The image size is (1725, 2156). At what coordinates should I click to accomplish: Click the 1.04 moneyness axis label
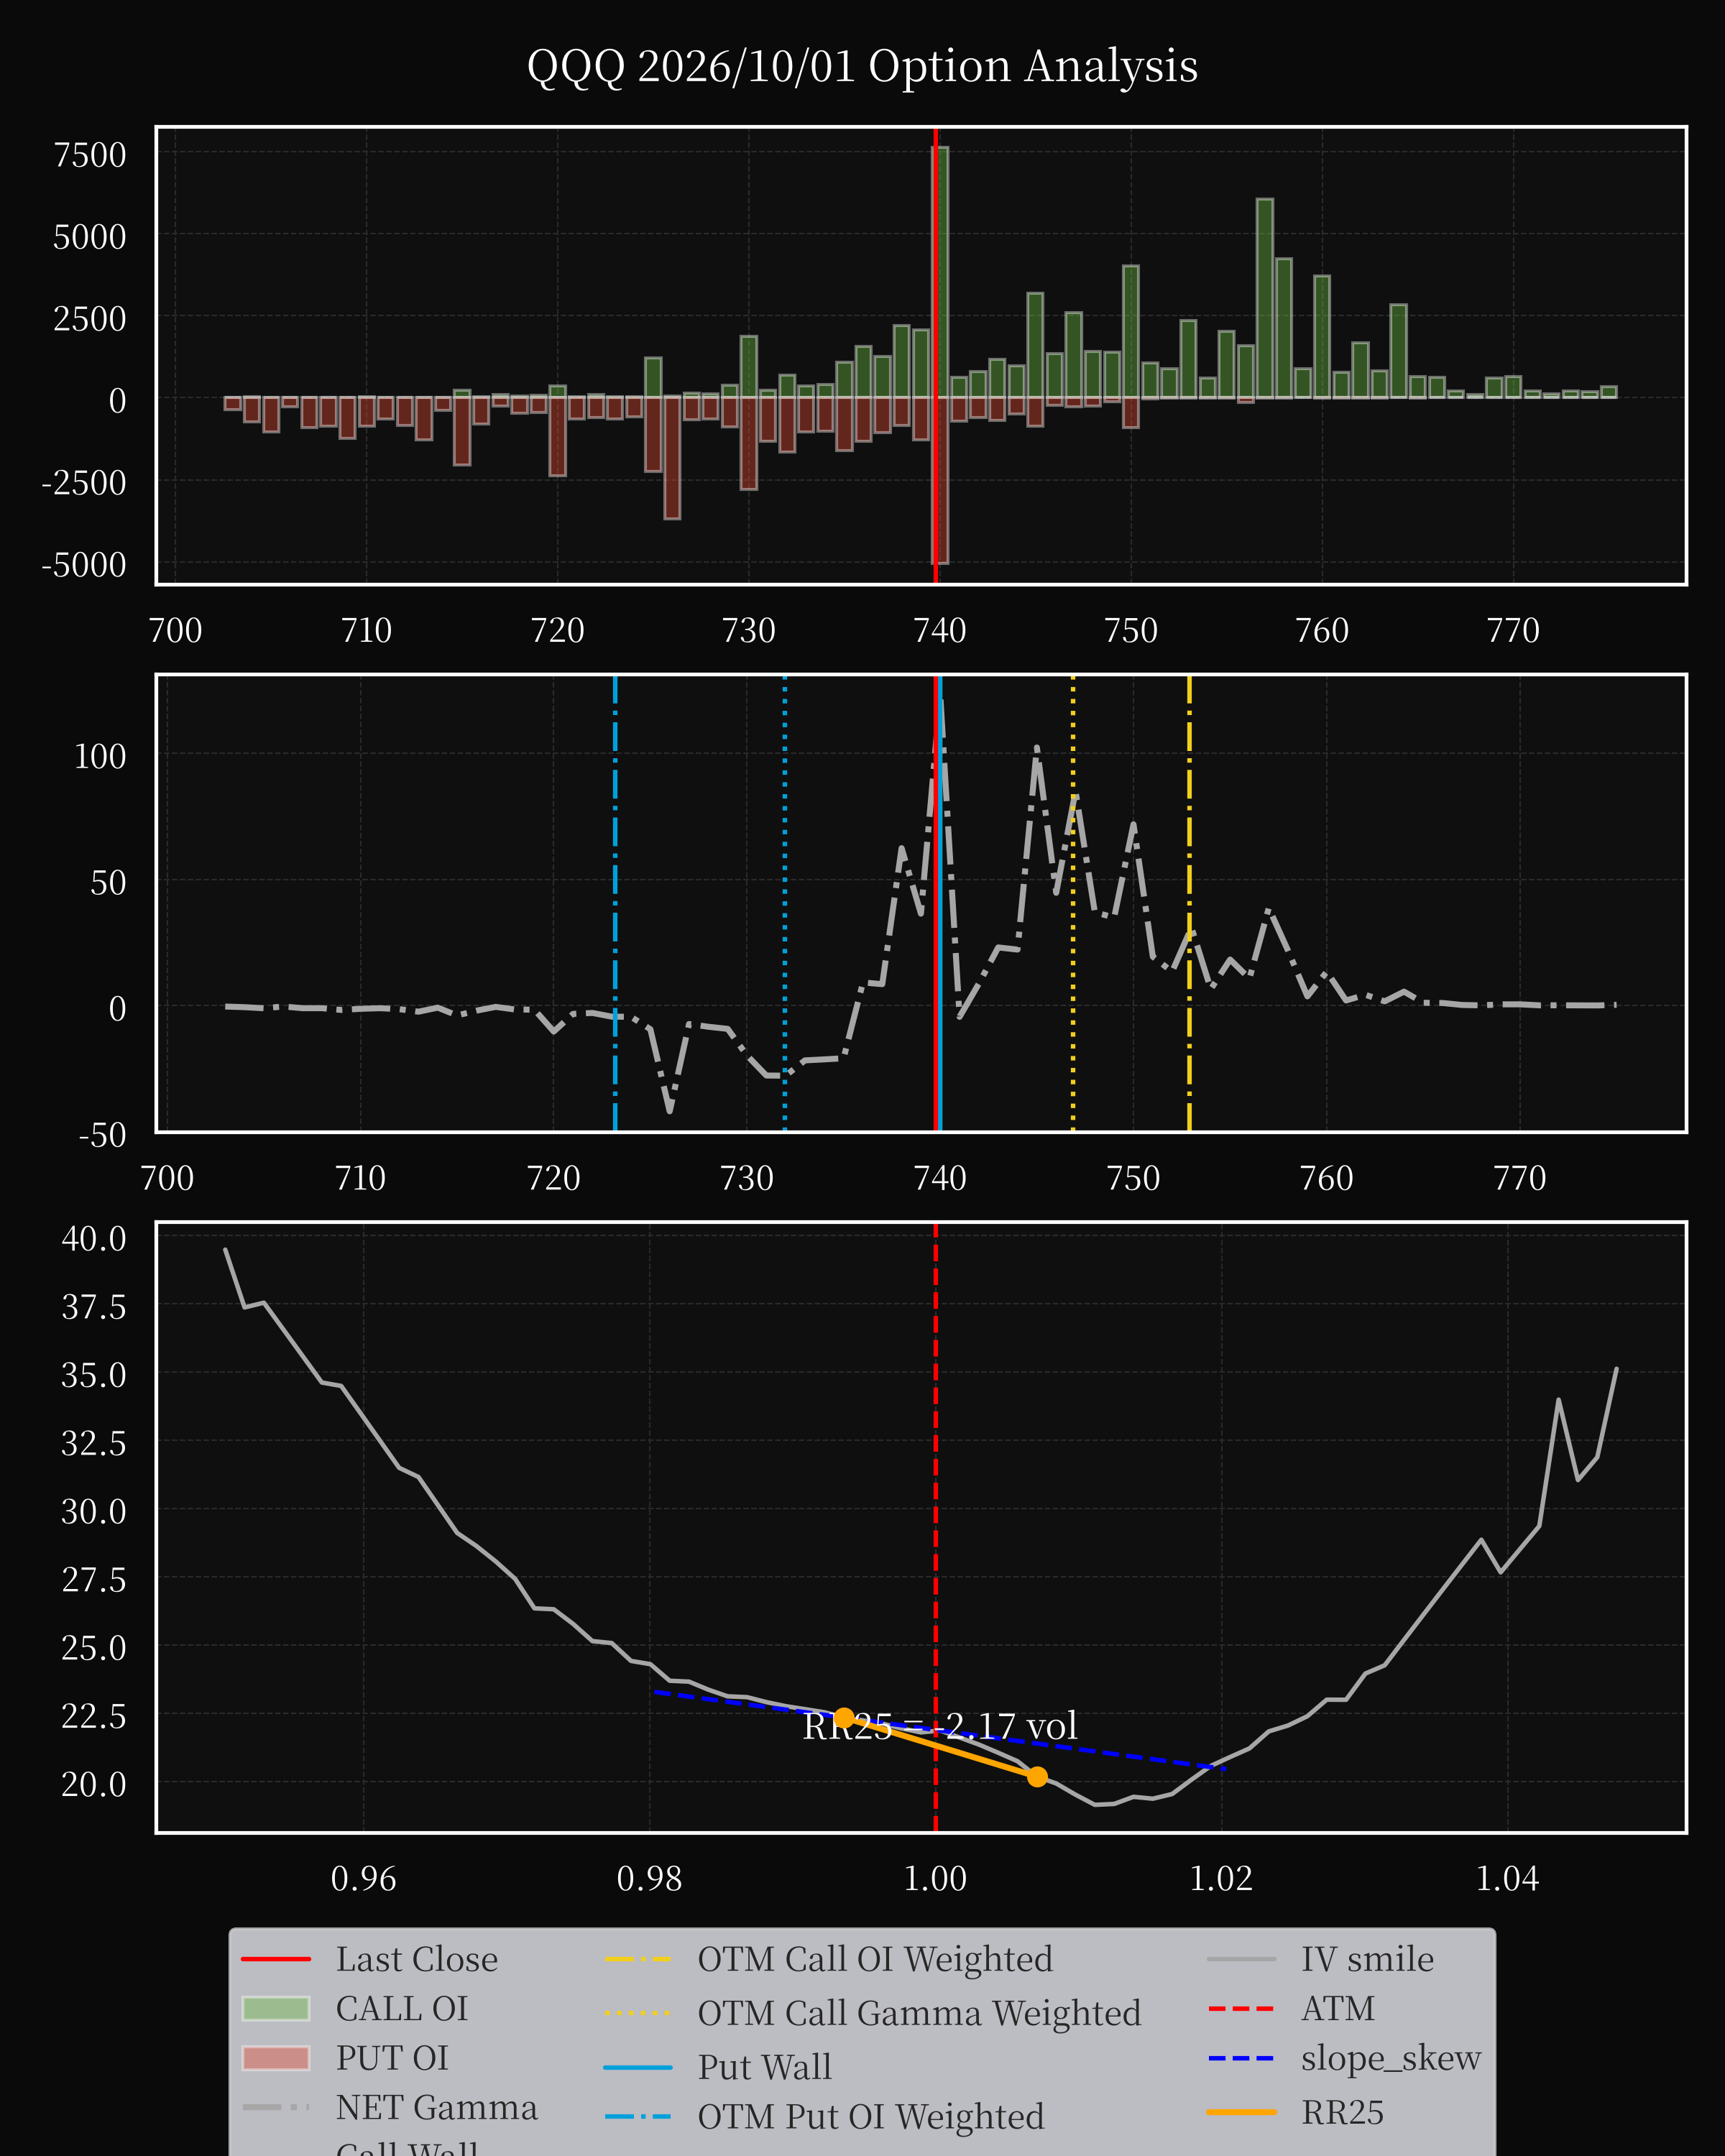[1507, 1878]
